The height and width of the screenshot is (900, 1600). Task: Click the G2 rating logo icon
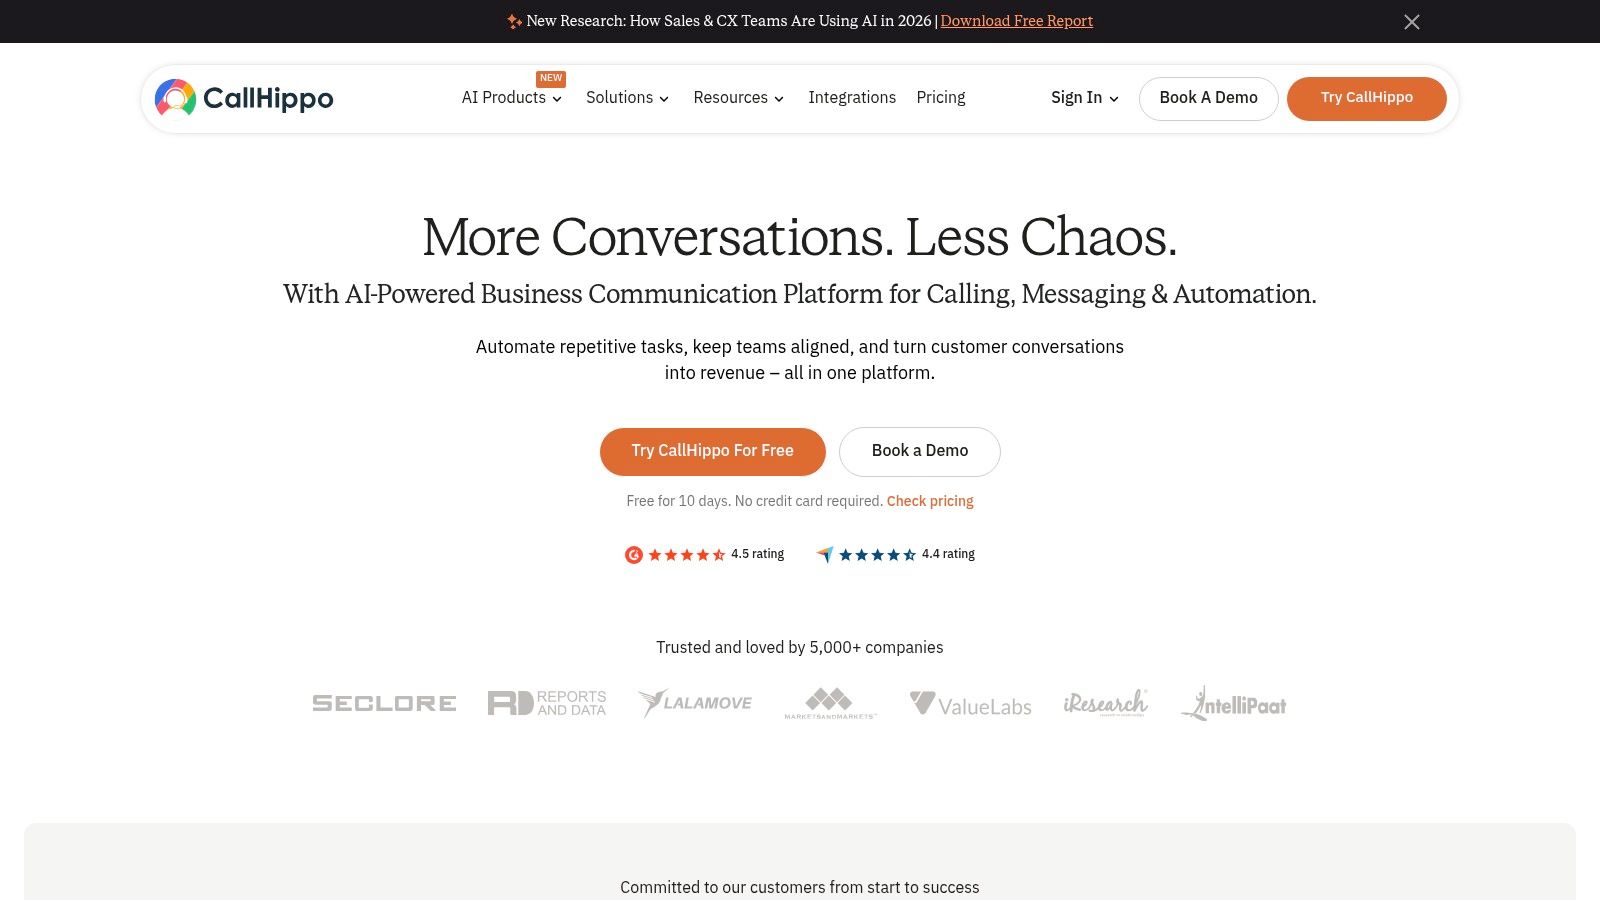pos(634,555)
